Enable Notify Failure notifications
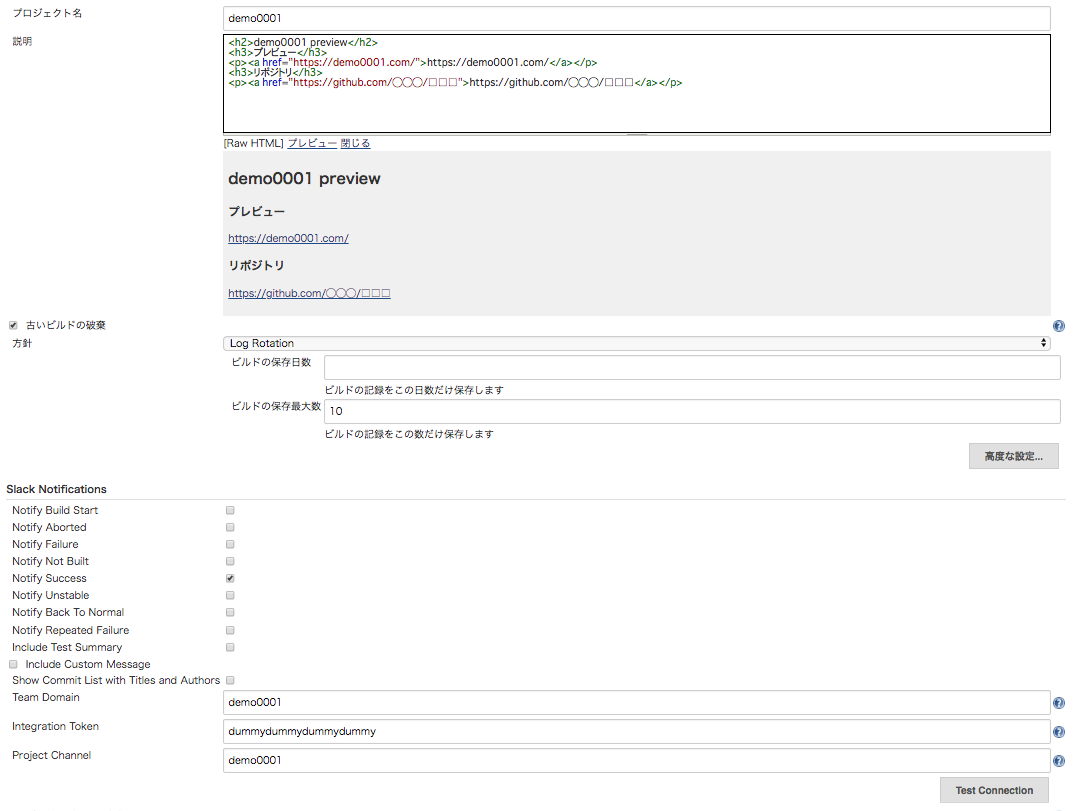1082x811 pixels. (x=230, y=544)
